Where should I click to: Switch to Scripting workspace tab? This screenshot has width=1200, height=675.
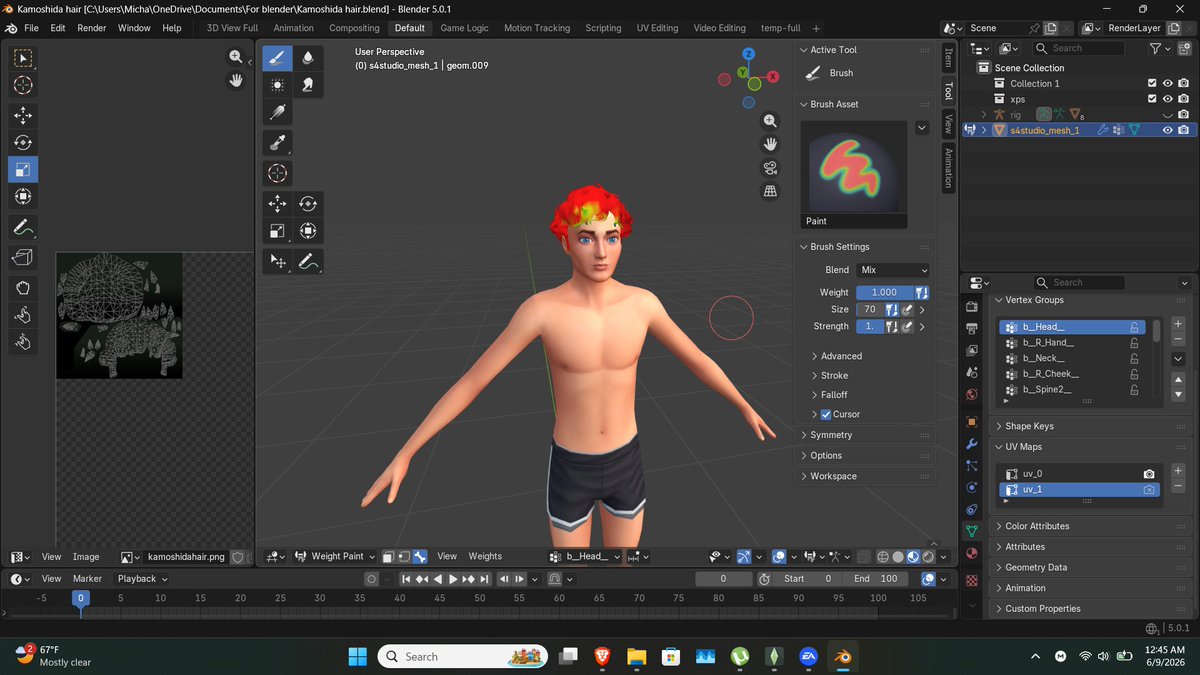tap(603, 28)
